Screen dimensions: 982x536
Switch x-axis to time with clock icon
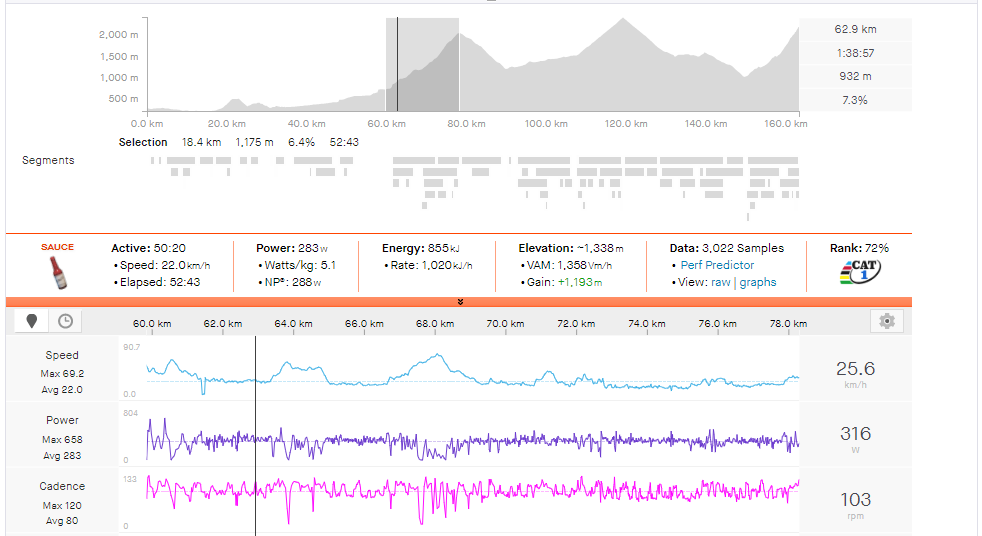65,321
